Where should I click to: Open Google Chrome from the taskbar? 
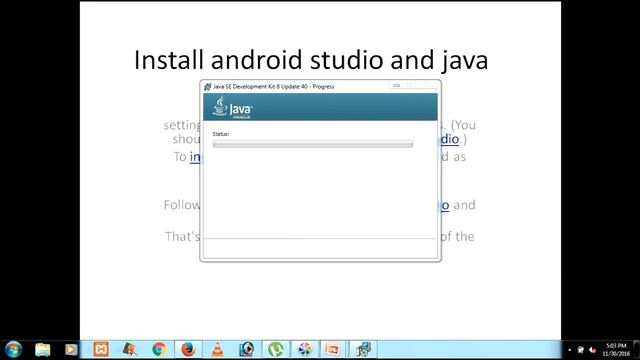pos(159,349)
